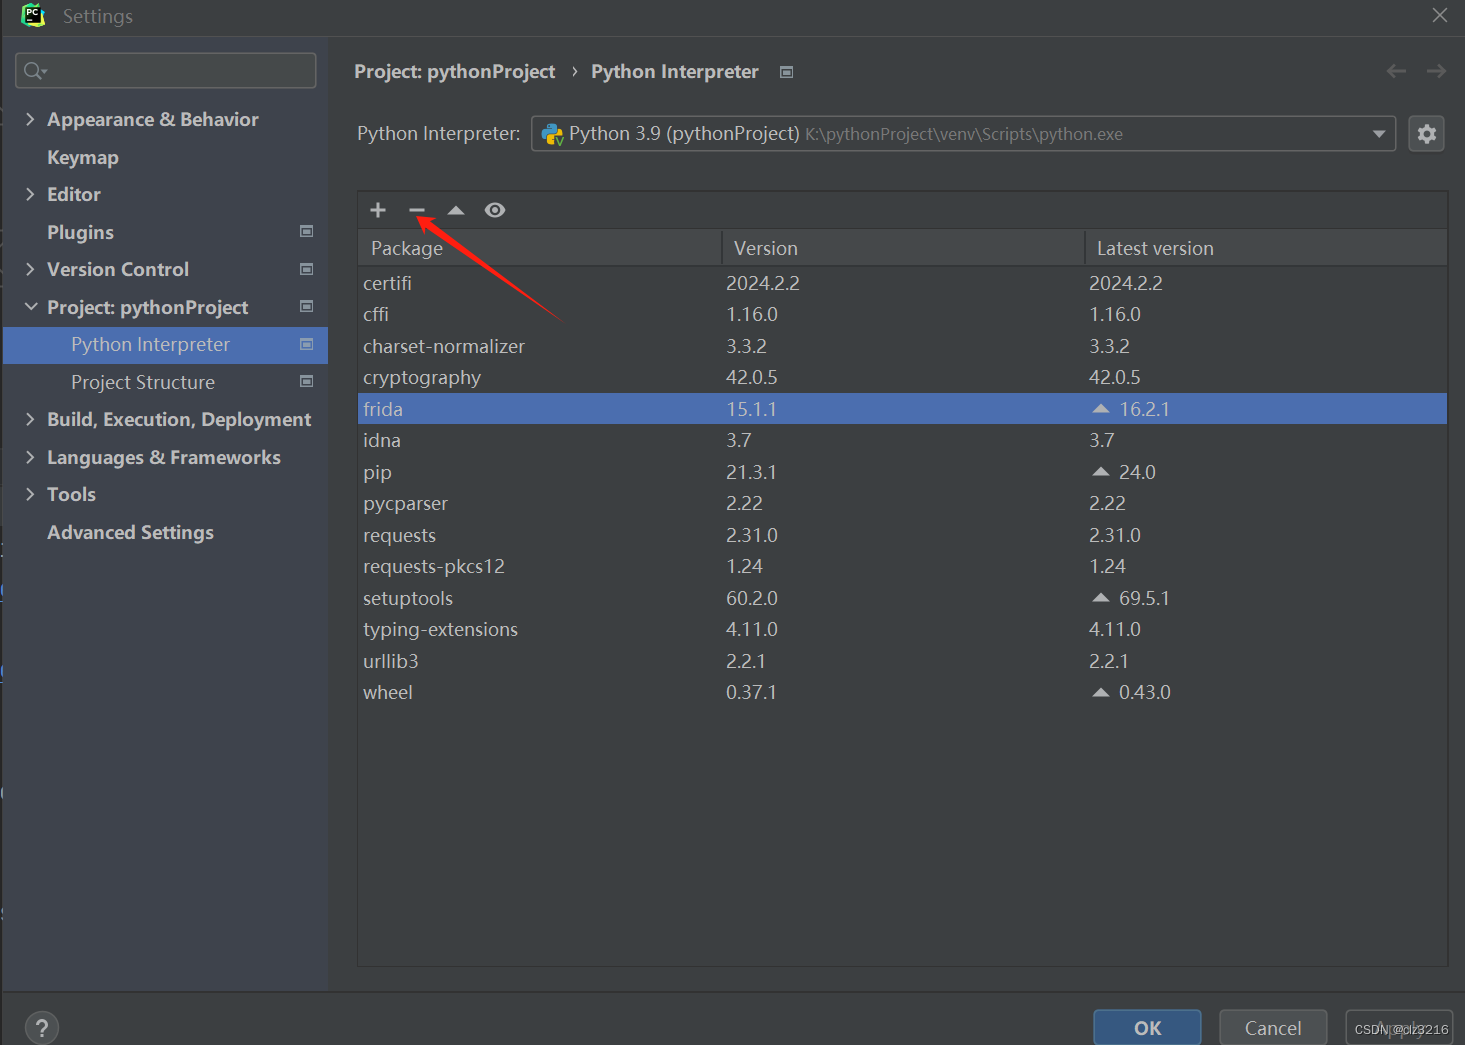
Task: Click the upgrade arrow beside pip version 24.0
Action: [1100, 471]
